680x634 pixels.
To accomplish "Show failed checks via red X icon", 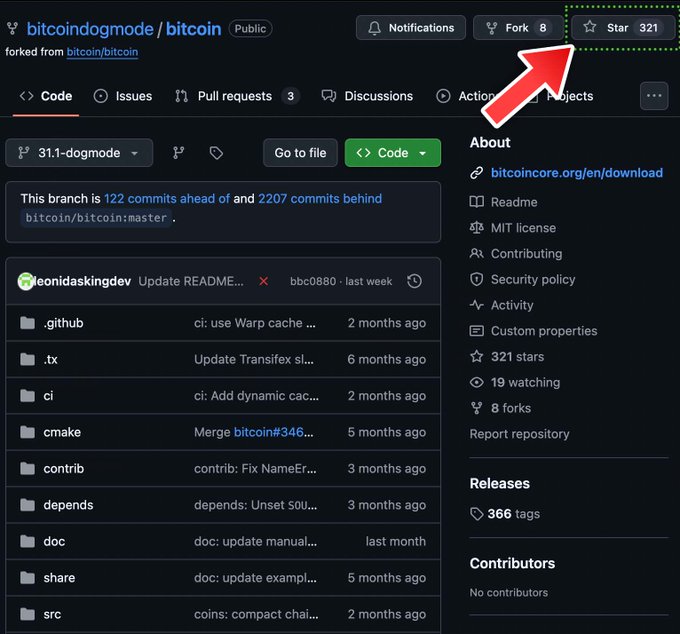I will pos(263,281).
